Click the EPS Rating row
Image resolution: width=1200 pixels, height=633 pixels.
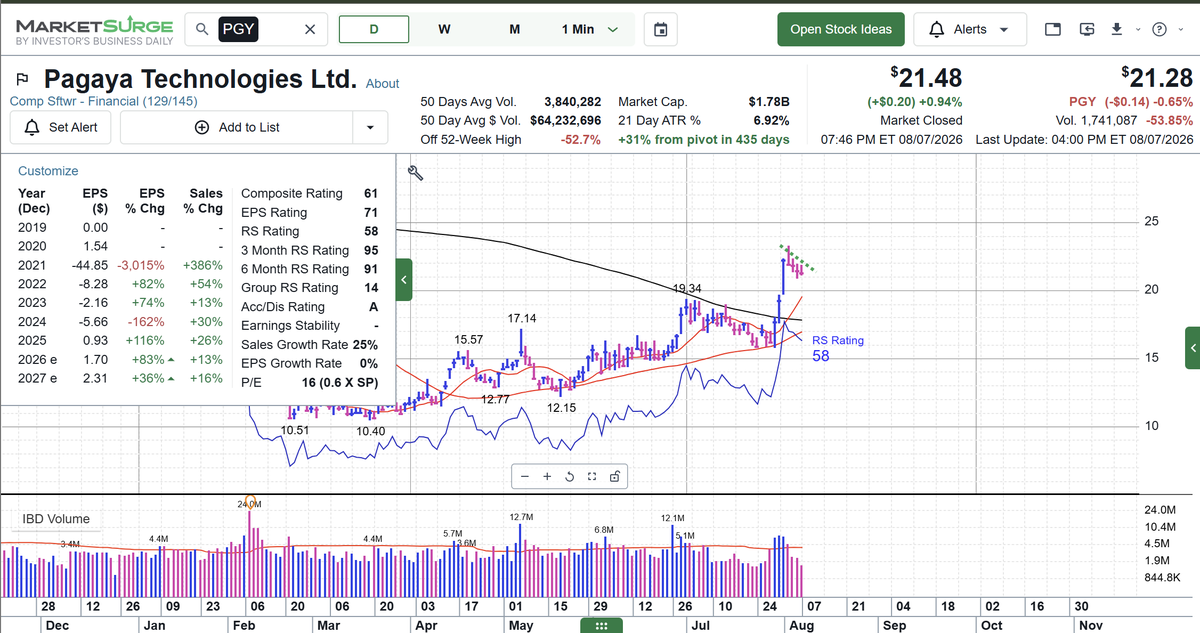pos(310,212)
